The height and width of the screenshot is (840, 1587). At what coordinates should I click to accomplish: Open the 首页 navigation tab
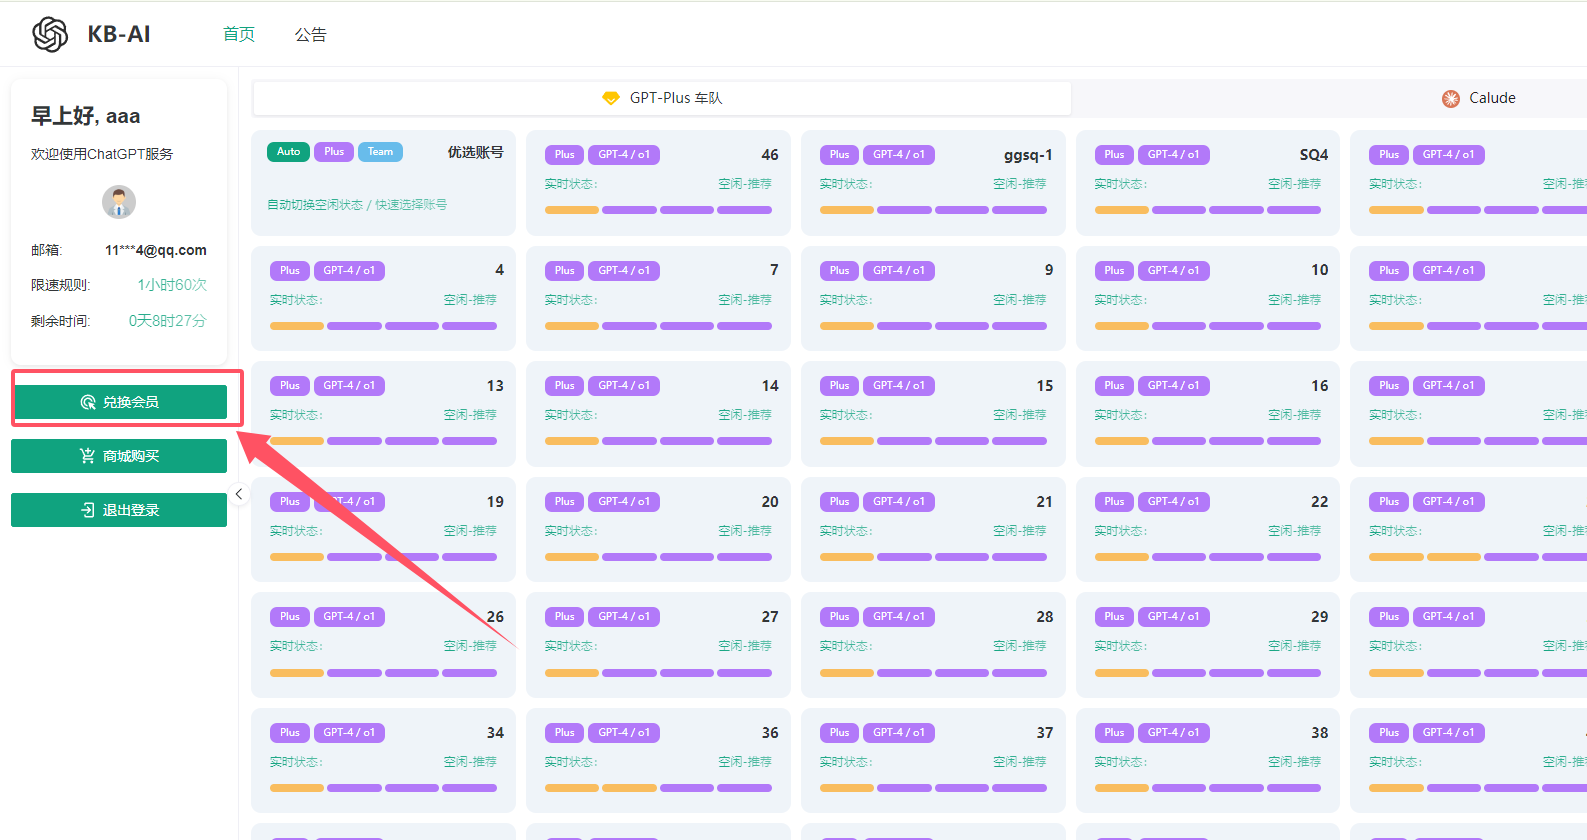tap(238, 34)
